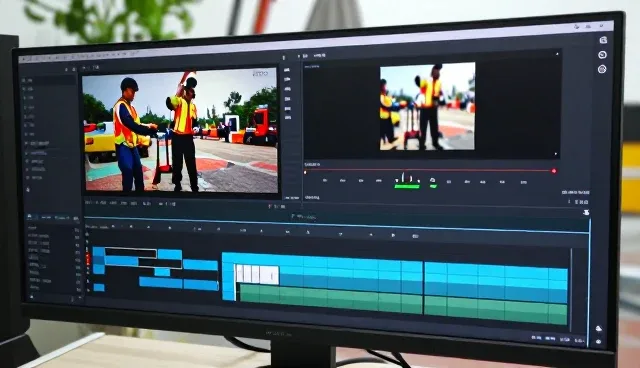This screenshot has height=368, width=640.
Task: Click the circular arrow icon in right sidebar
Action: [x=602, y=55]
